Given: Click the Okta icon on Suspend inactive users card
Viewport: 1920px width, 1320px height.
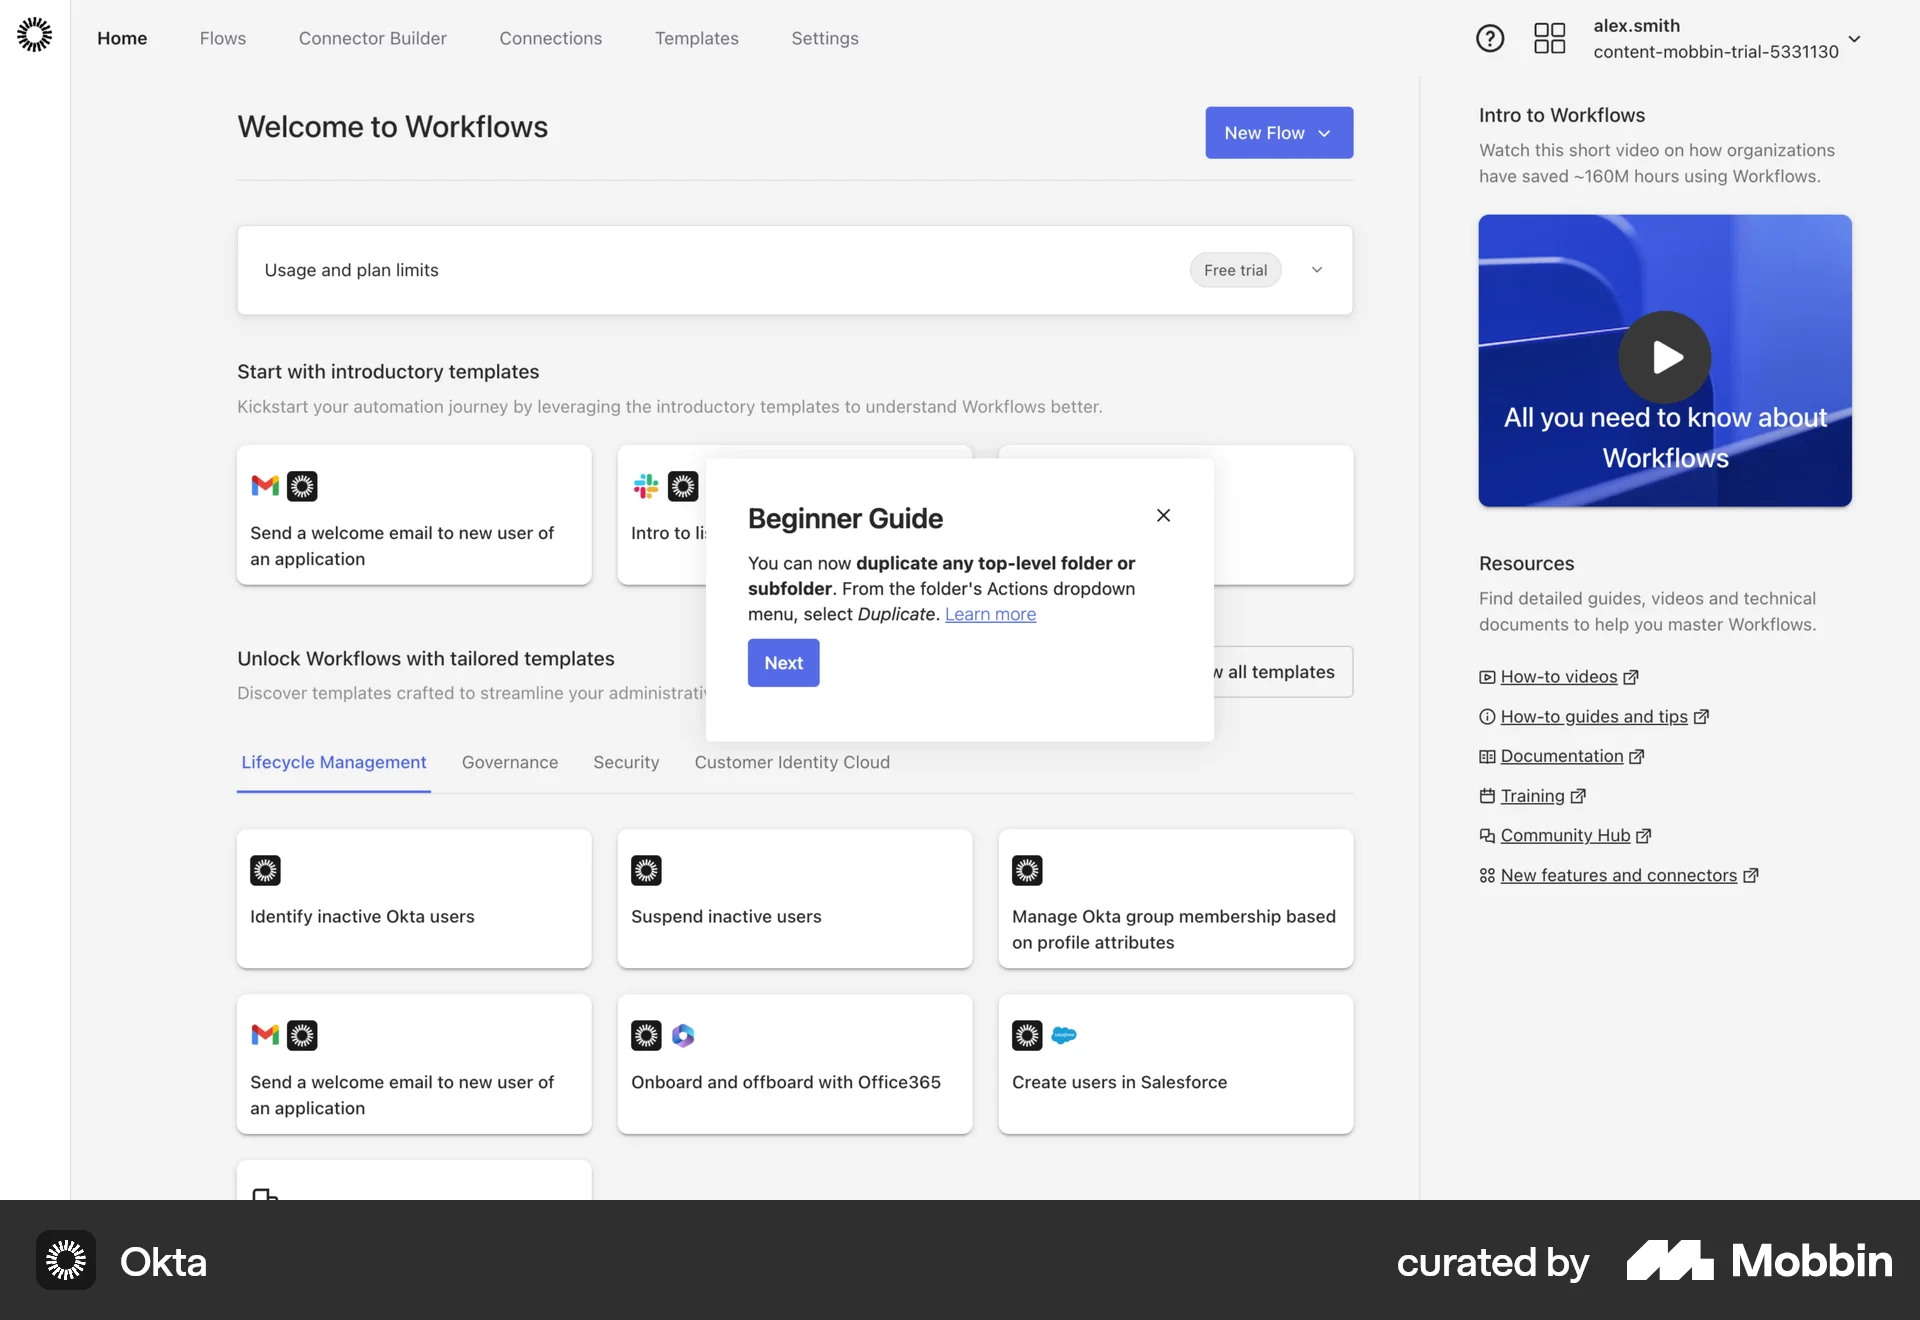Looking at the screenshot, I should pyautogui.click(x=646, y=870).
